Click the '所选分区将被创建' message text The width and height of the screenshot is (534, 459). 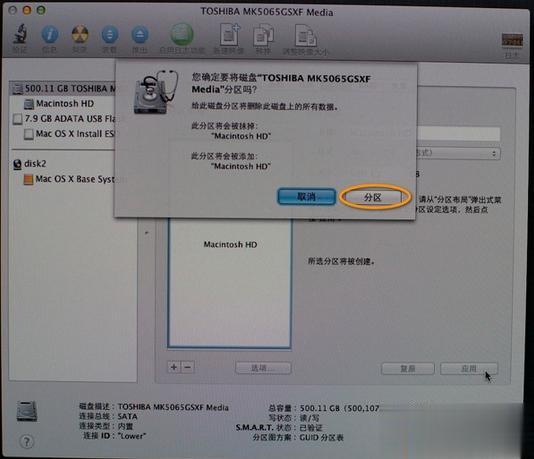pos(342,262)
